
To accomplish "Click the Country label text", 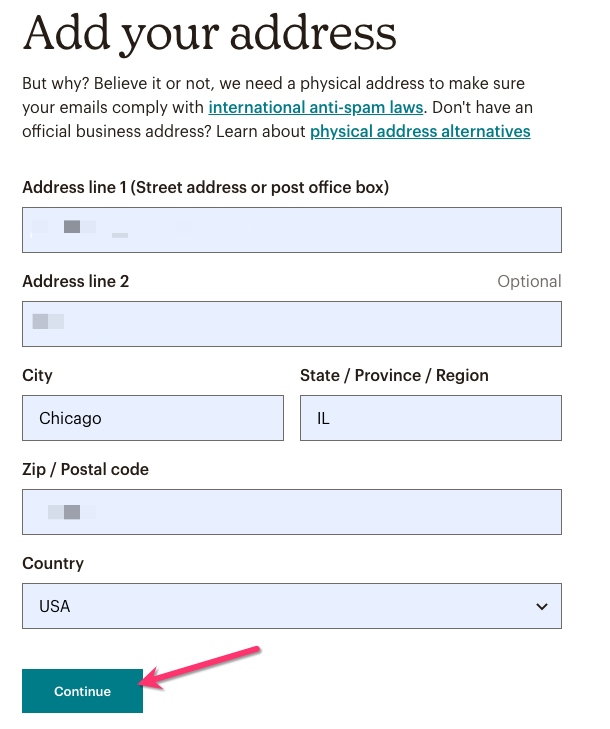I will coord(53,563).
